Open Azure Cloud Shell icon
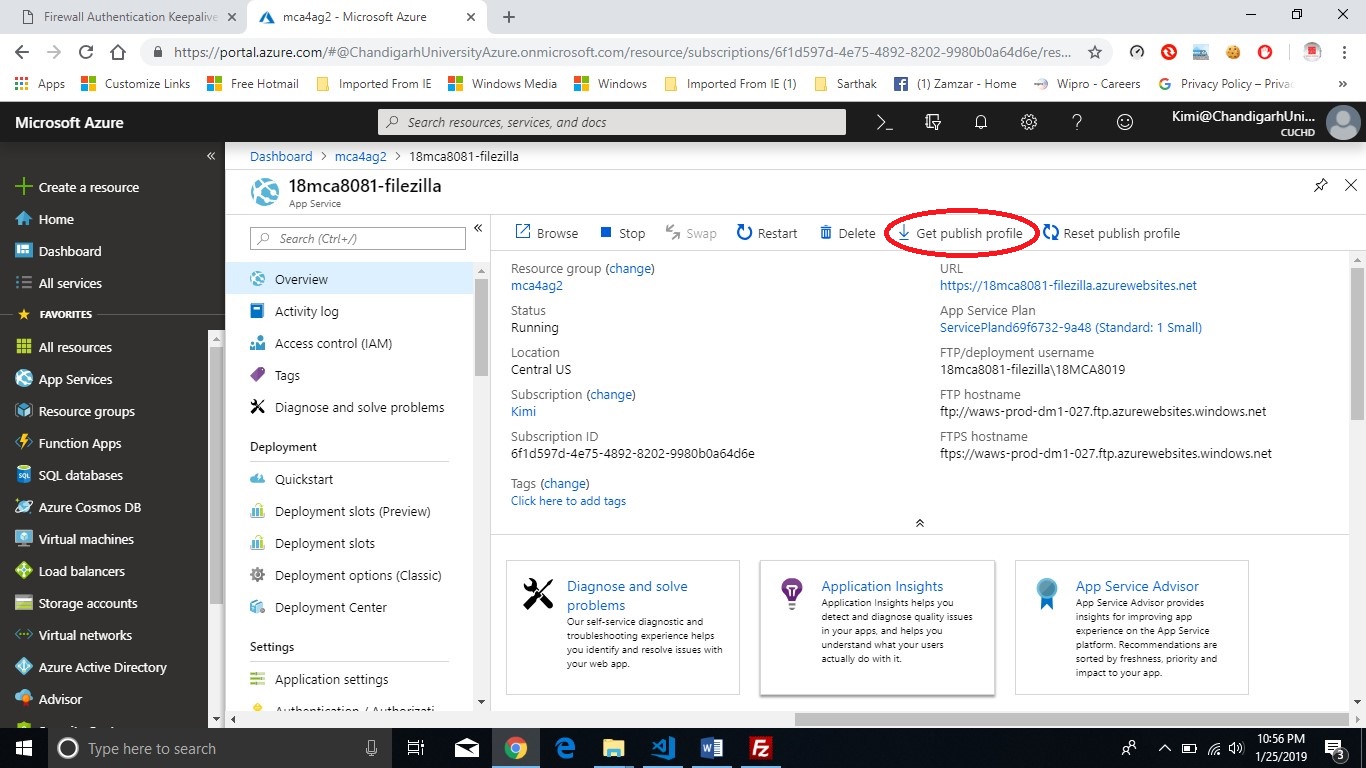Screen dimensions: 1366x768 pos(884,122)
